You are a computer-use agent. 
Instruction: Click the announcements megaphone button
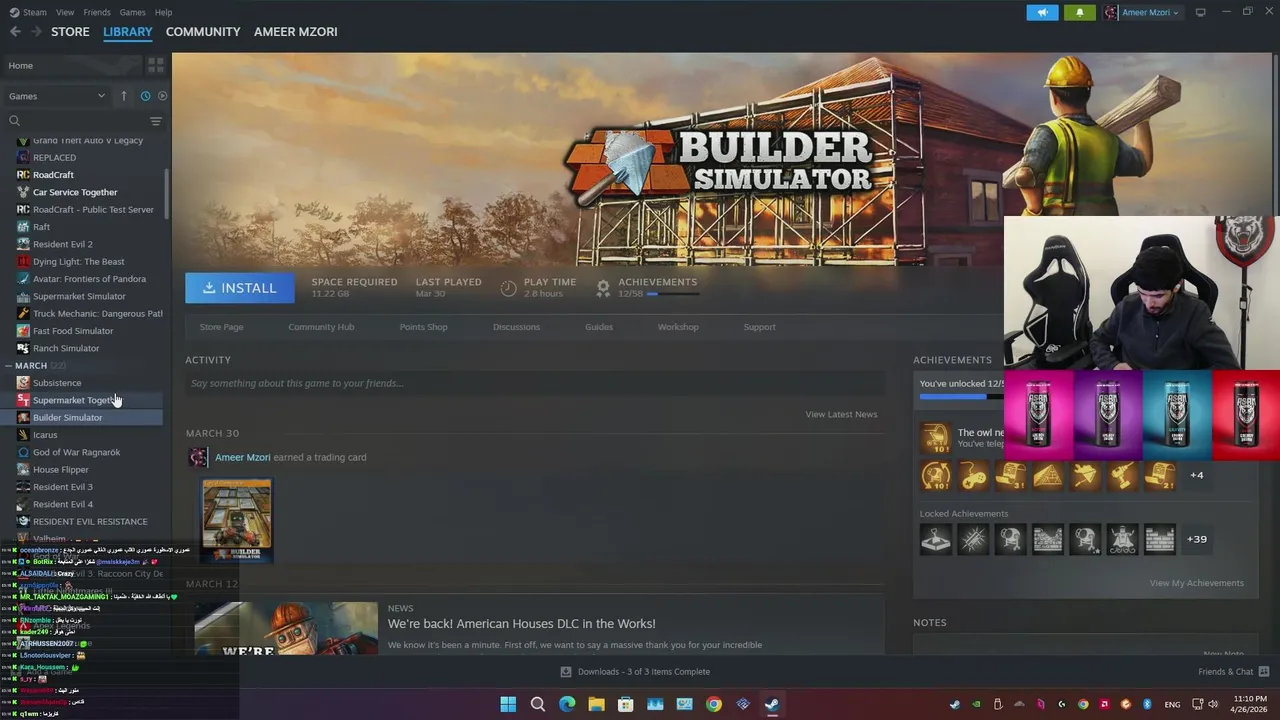pos(1042,12)
